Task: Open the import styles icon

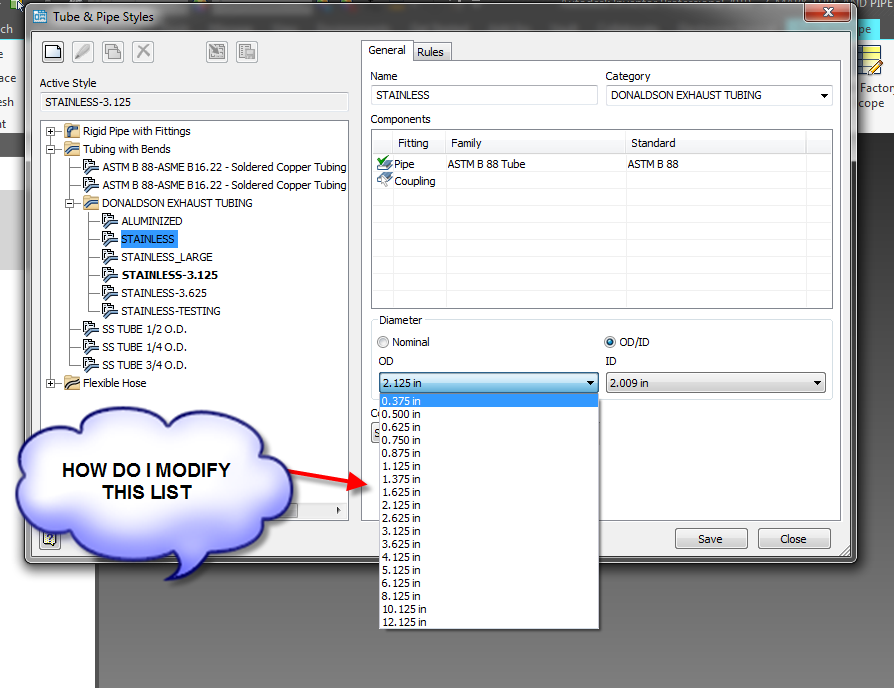Action: pyautogui.click(x=216, y=51)
